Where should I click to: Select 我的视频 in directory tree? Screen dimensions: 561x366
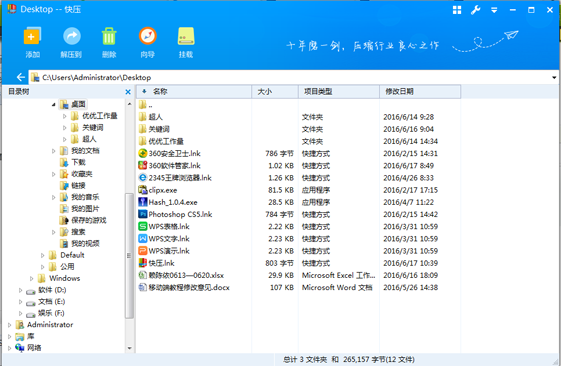tap(80, 244)
